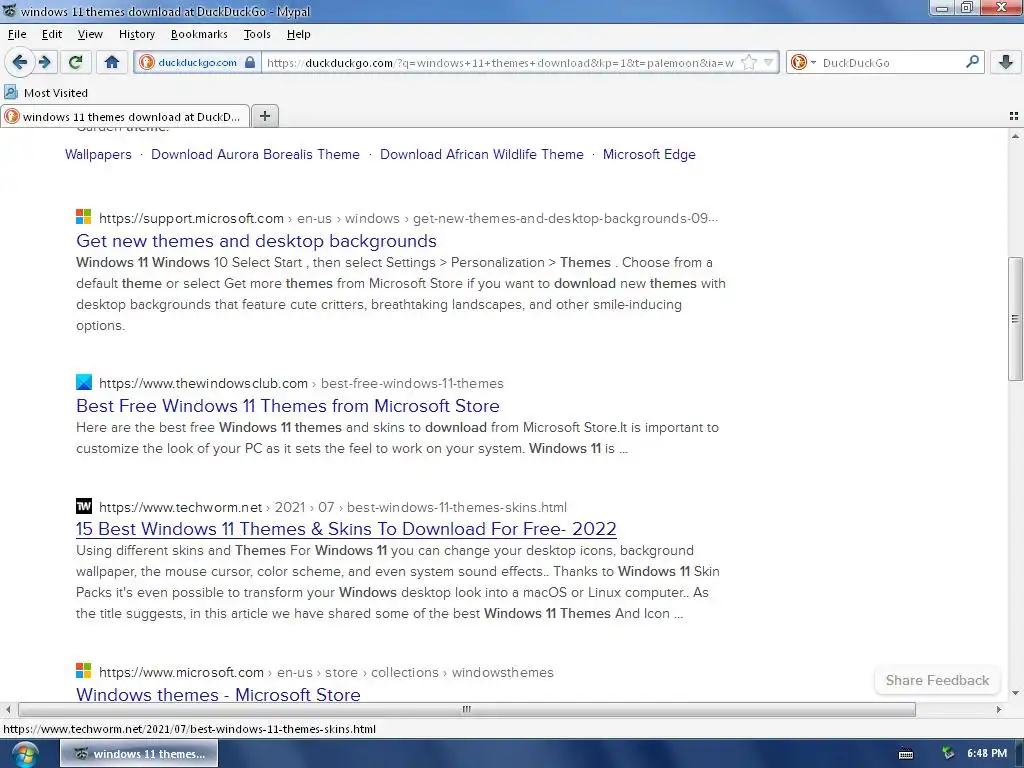This screenshot has height=768, width=1024.
Task: Click the Microsoft logo beside www.microsoft.com
Action: tap(84, 671)
